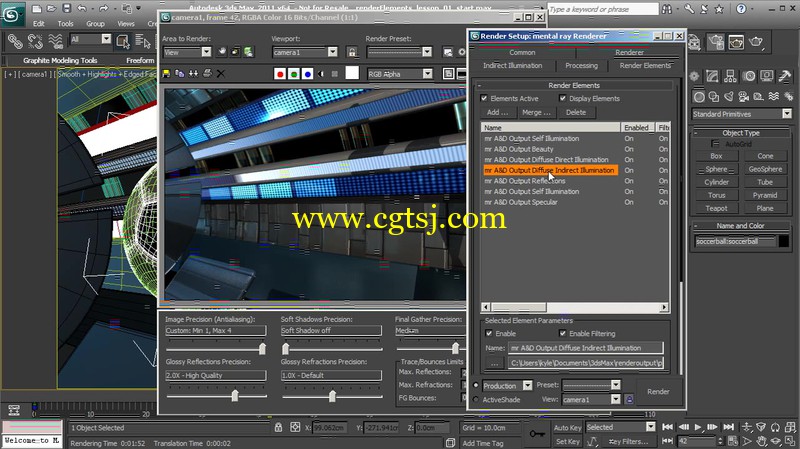Toggle the Elements Active checkbox

(484, 98)
